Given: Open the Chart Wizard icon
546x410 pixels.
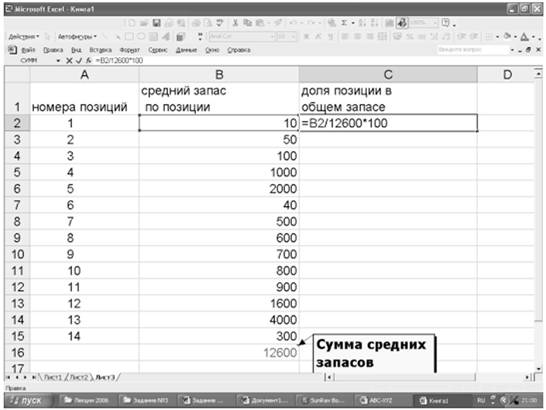Looking at the screenshot, I should tap(388, 23).
